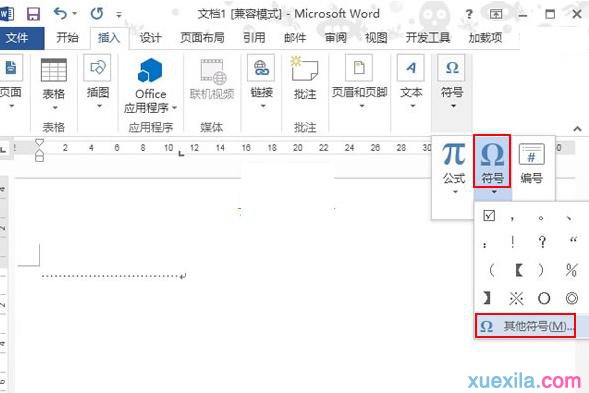Click the 表格 table grid icon

[x=54, y=70]
